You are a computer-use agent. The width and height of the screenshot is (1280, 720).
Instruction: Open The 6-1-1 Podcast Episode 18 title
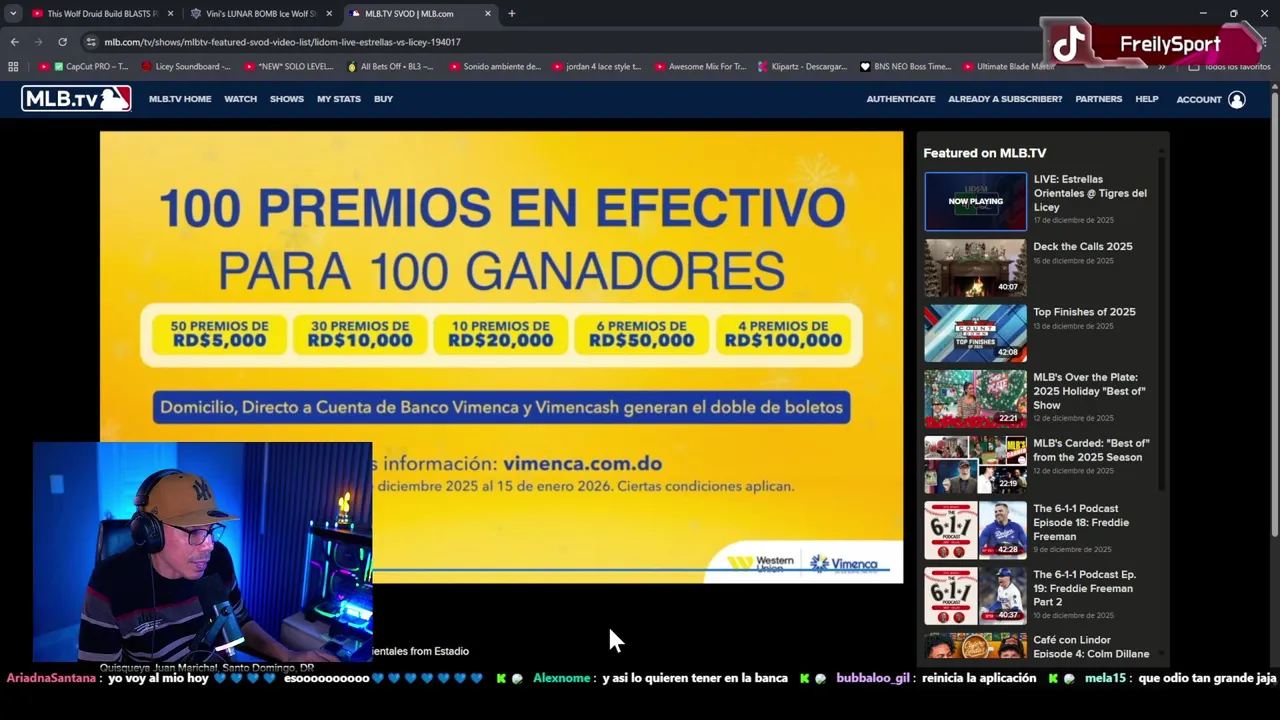1081,522
